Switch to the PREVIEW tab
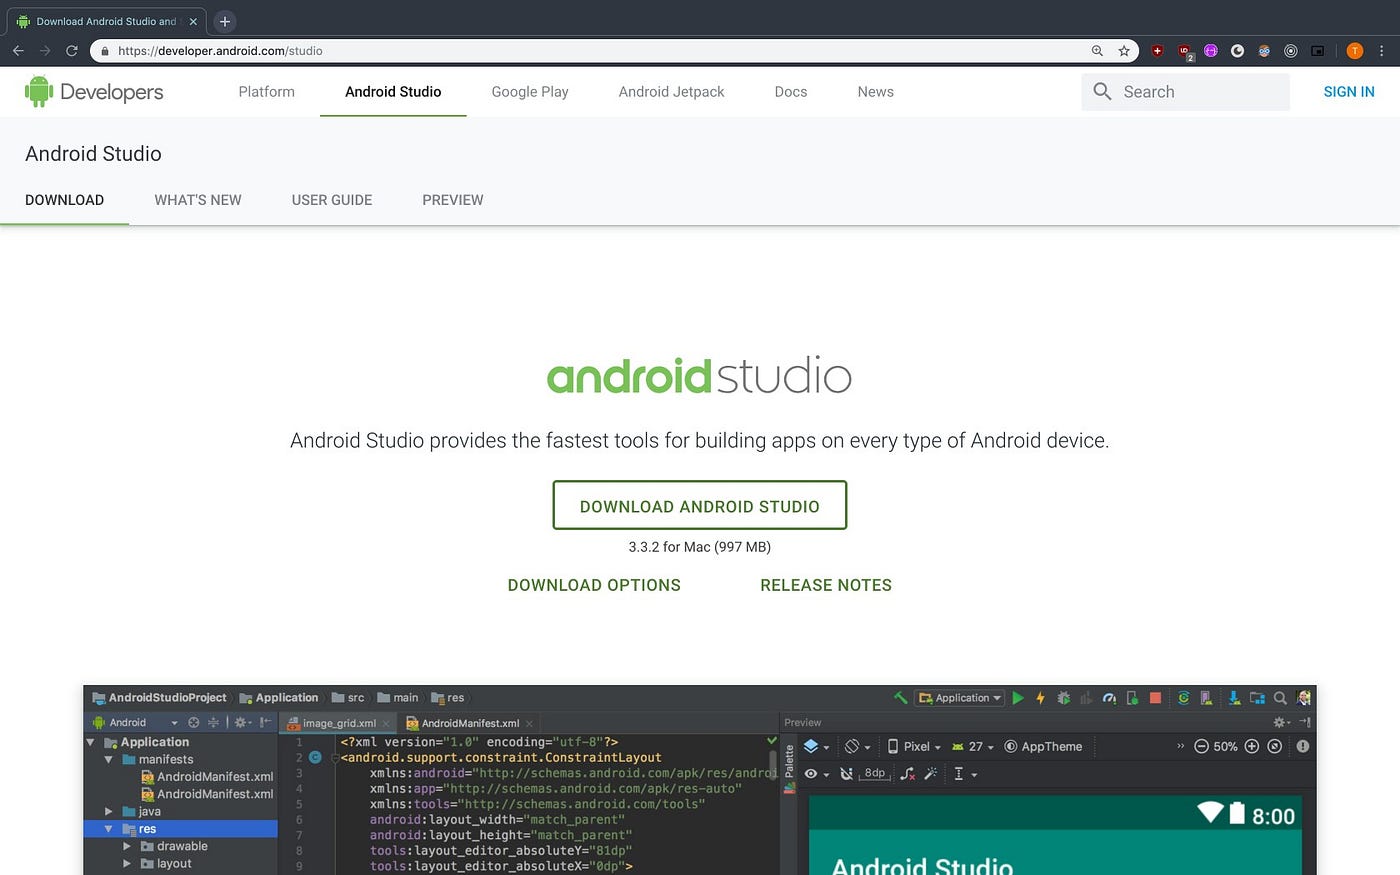Screen dimensions: 1400x875 (453, 200)
